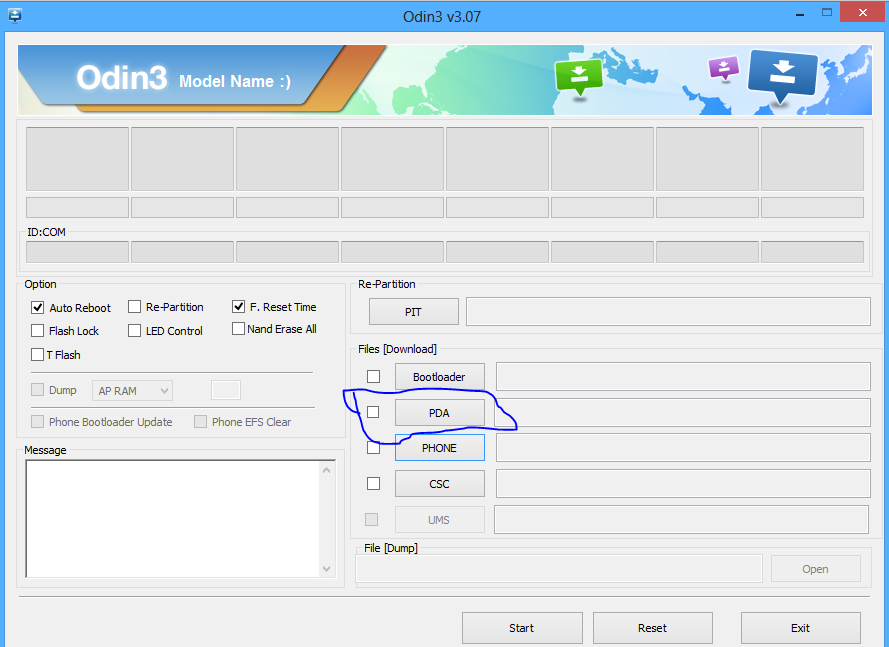
Task: Click the Bootloader file button
Action: [439, 377]
